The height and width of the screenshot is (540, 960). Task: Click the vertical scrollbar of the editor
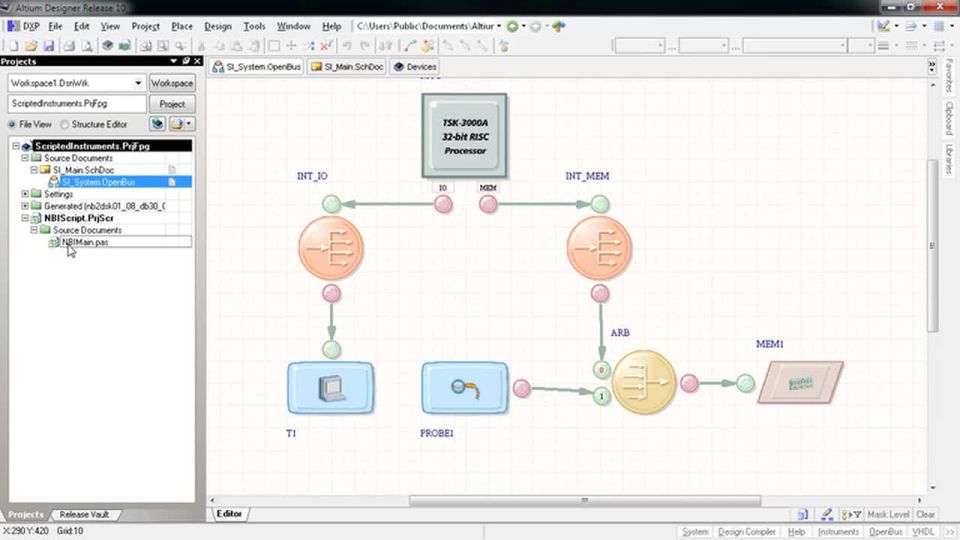932,245
